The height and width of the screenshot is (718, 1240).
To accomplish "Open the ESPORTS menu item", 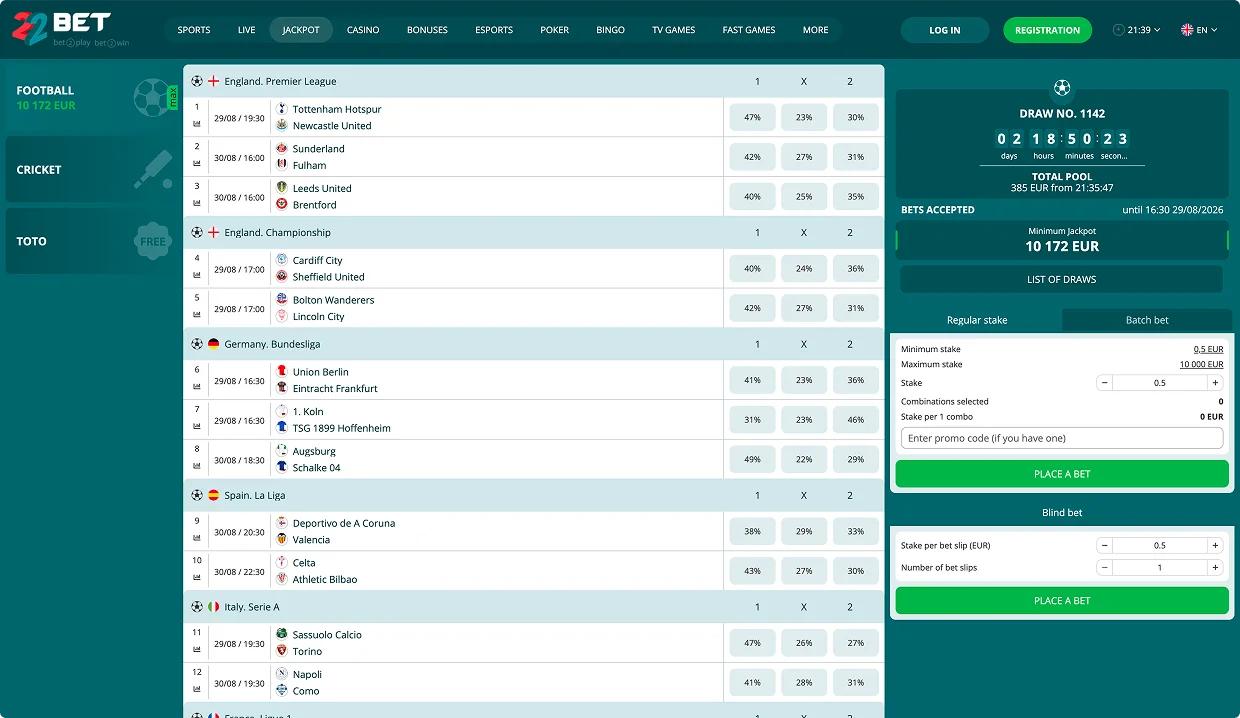I will click(494, 30).
